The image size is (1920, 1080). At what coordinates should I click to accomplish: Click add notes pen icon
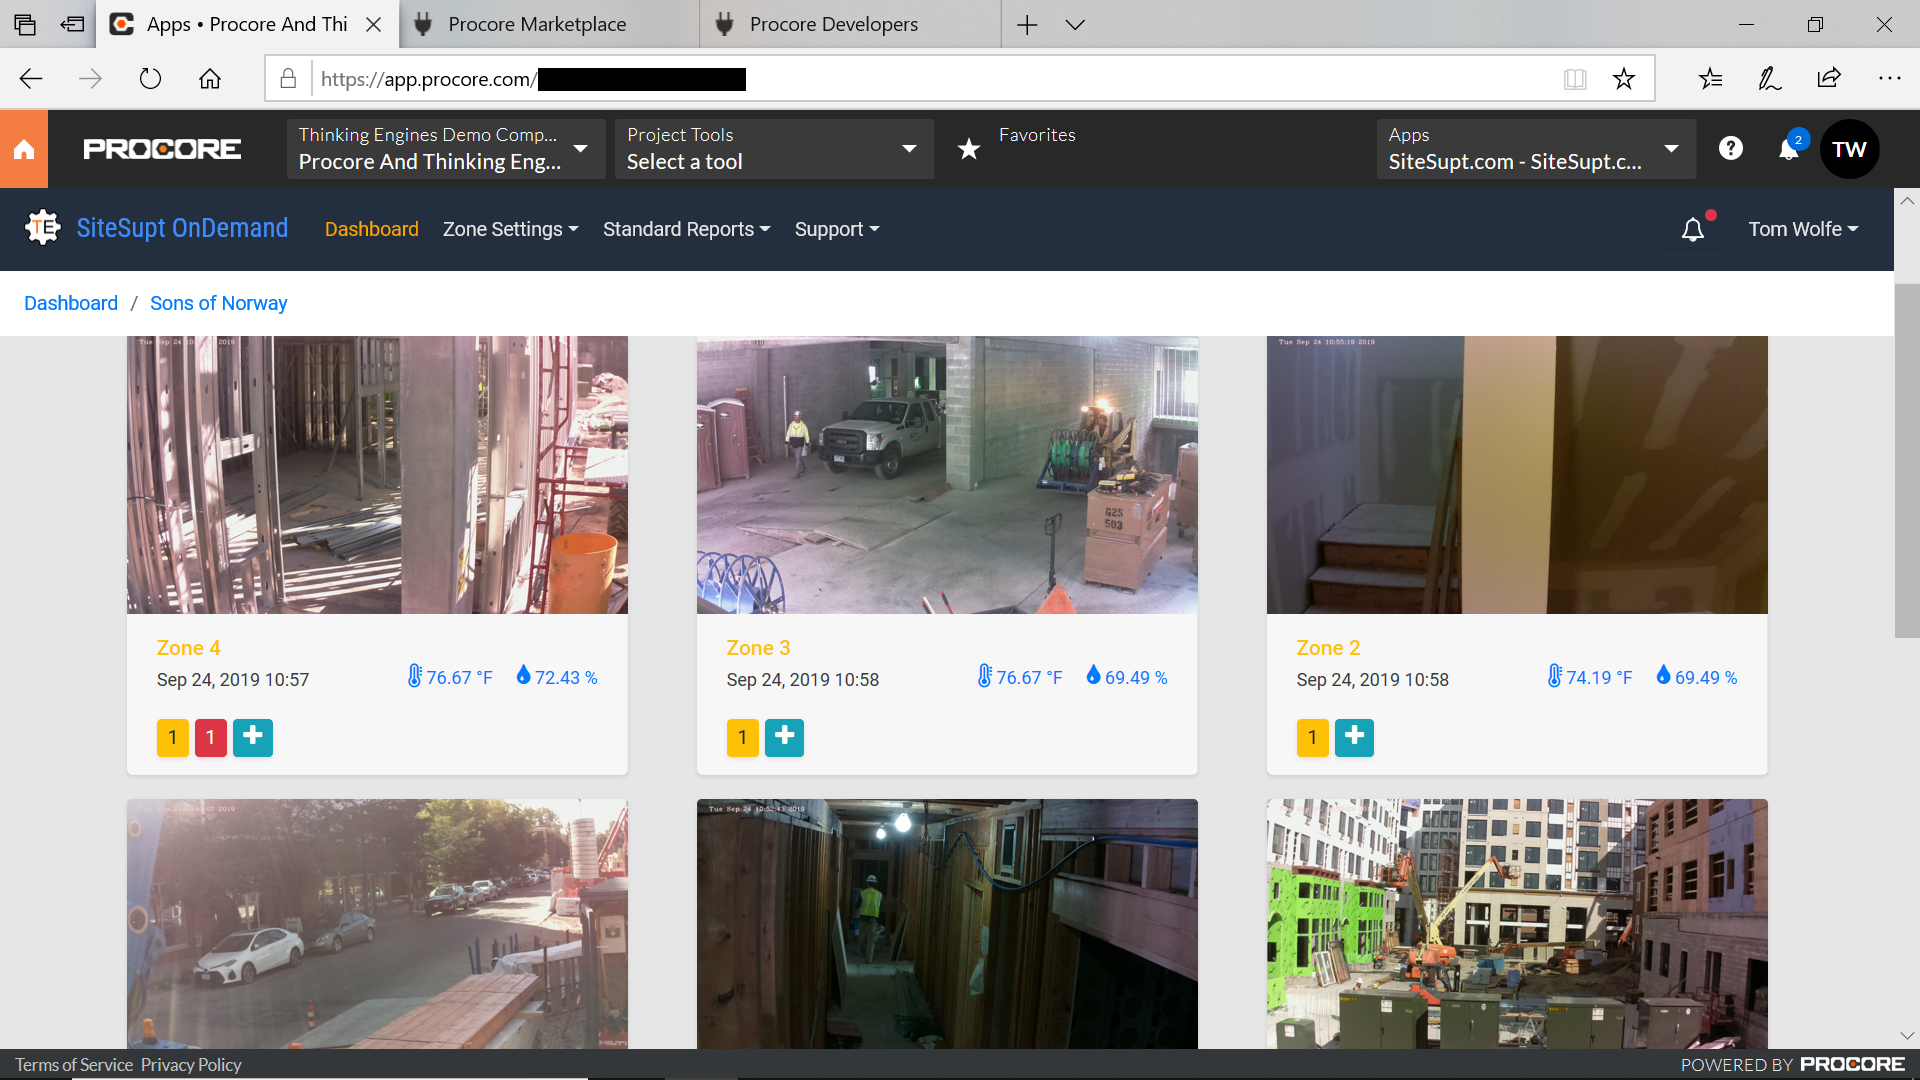click(1770, 79)
